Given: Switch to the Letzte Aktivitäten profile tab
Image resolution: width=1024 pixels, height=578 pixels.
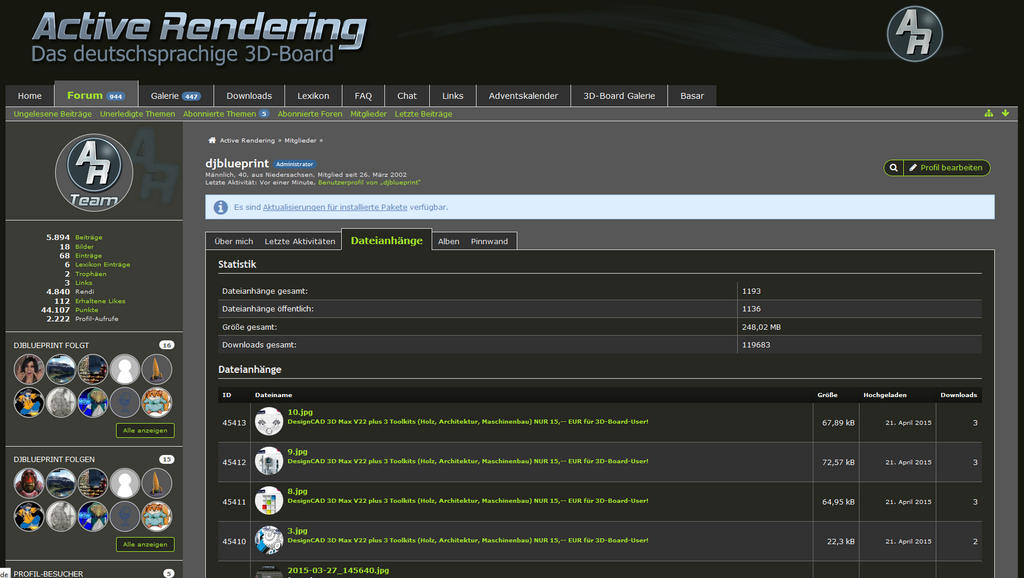Looking at the screenshot, I should (x=300, y=241).
